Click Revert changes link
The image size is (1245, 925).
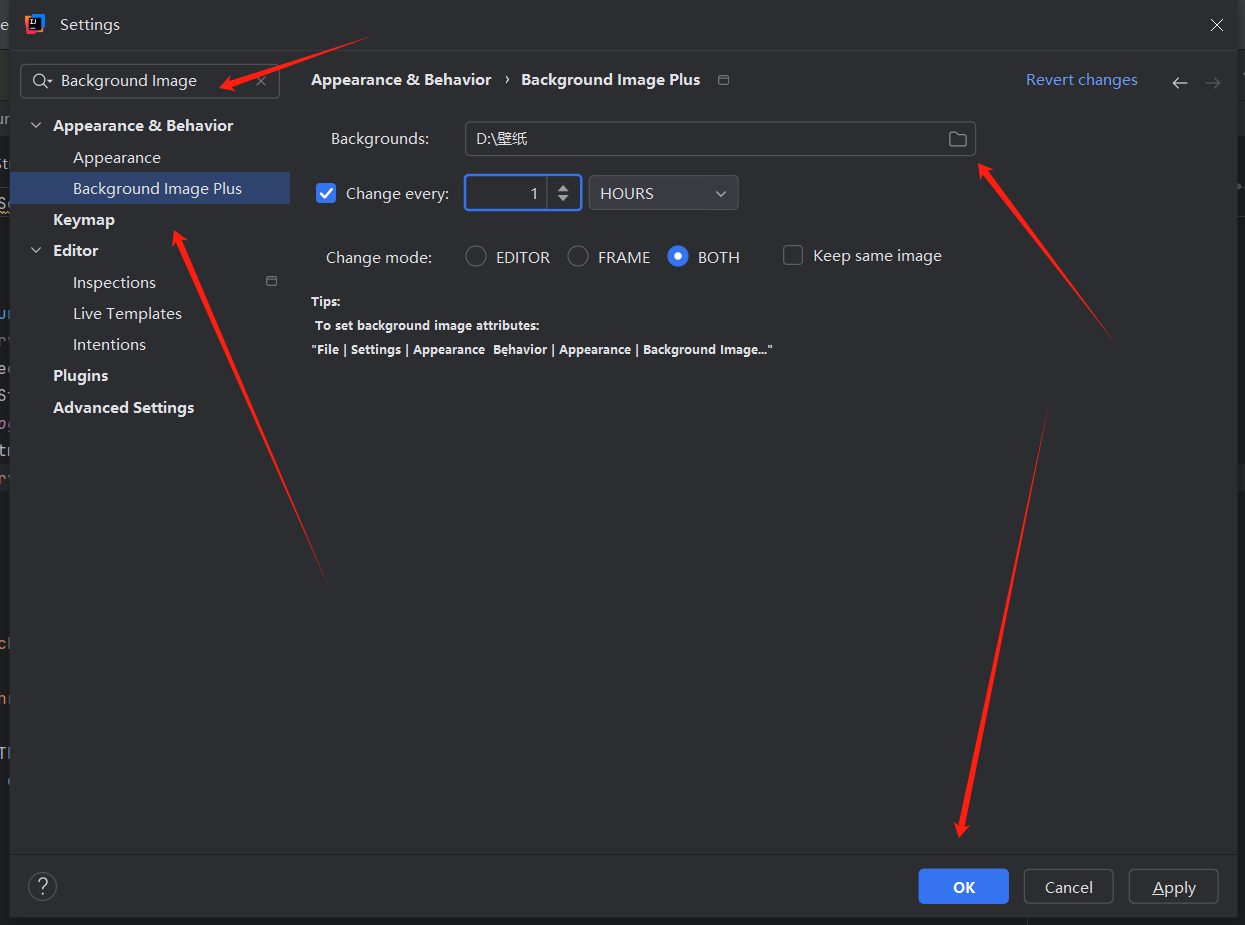(1081, 80)
